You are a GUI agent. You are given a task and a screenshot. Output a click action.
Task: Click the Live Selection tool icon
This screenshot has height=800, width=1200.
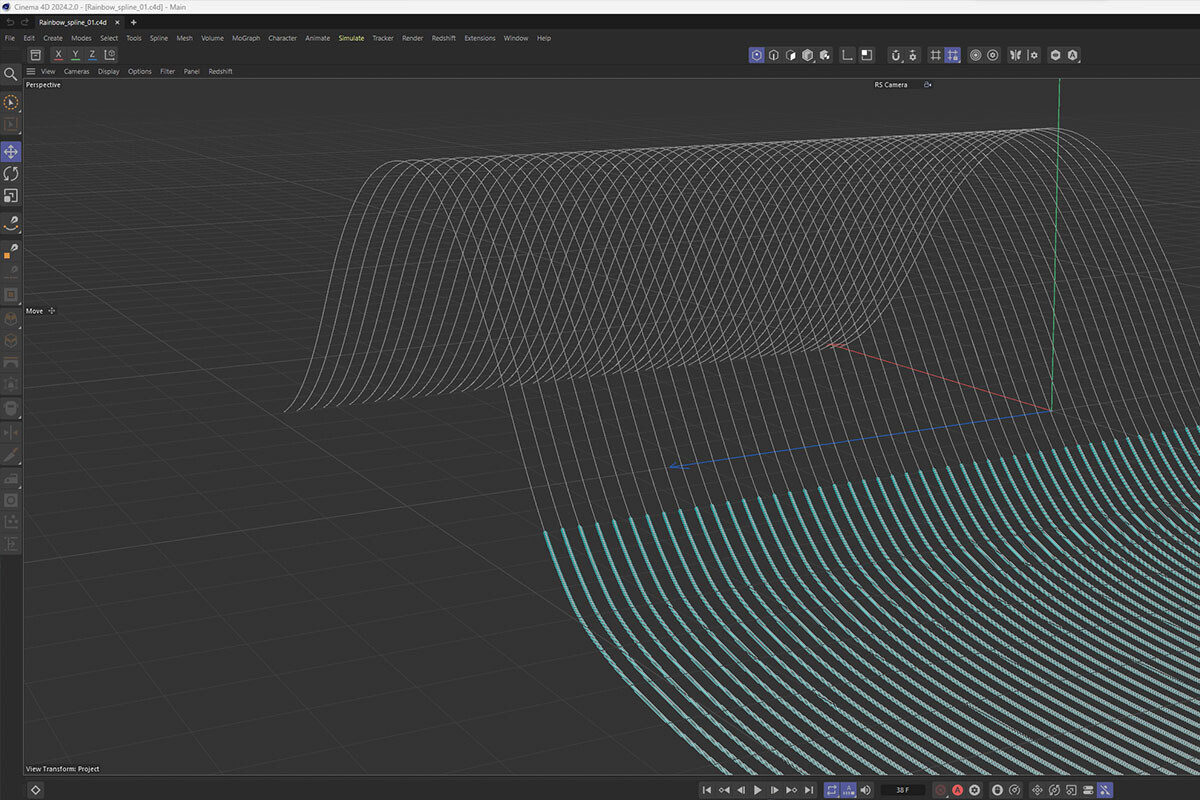[x=11, y=103]
